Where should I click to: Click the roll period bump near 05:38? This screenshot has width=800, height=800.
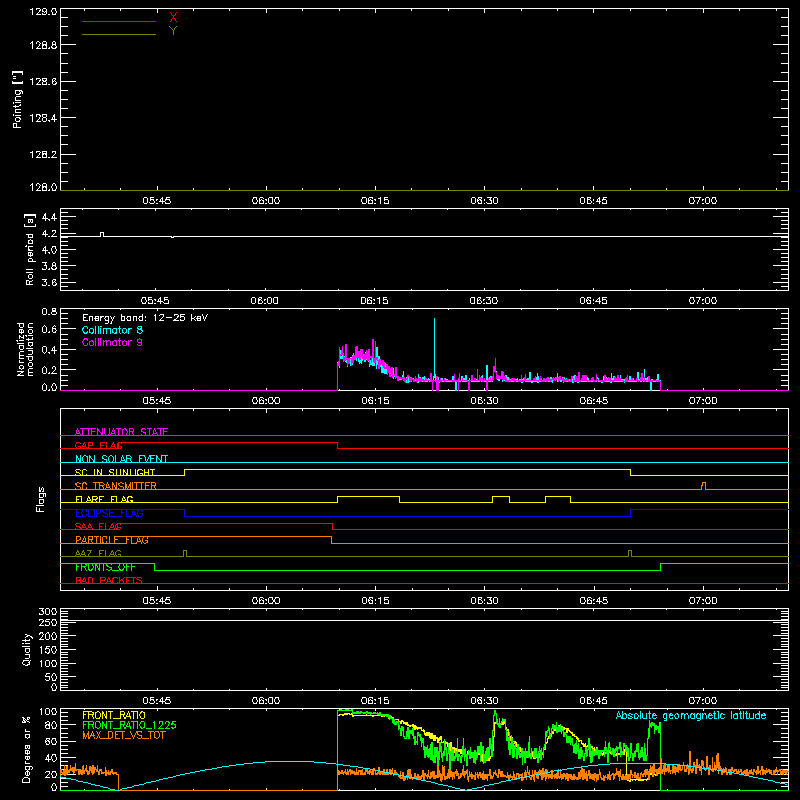point(102,234)
